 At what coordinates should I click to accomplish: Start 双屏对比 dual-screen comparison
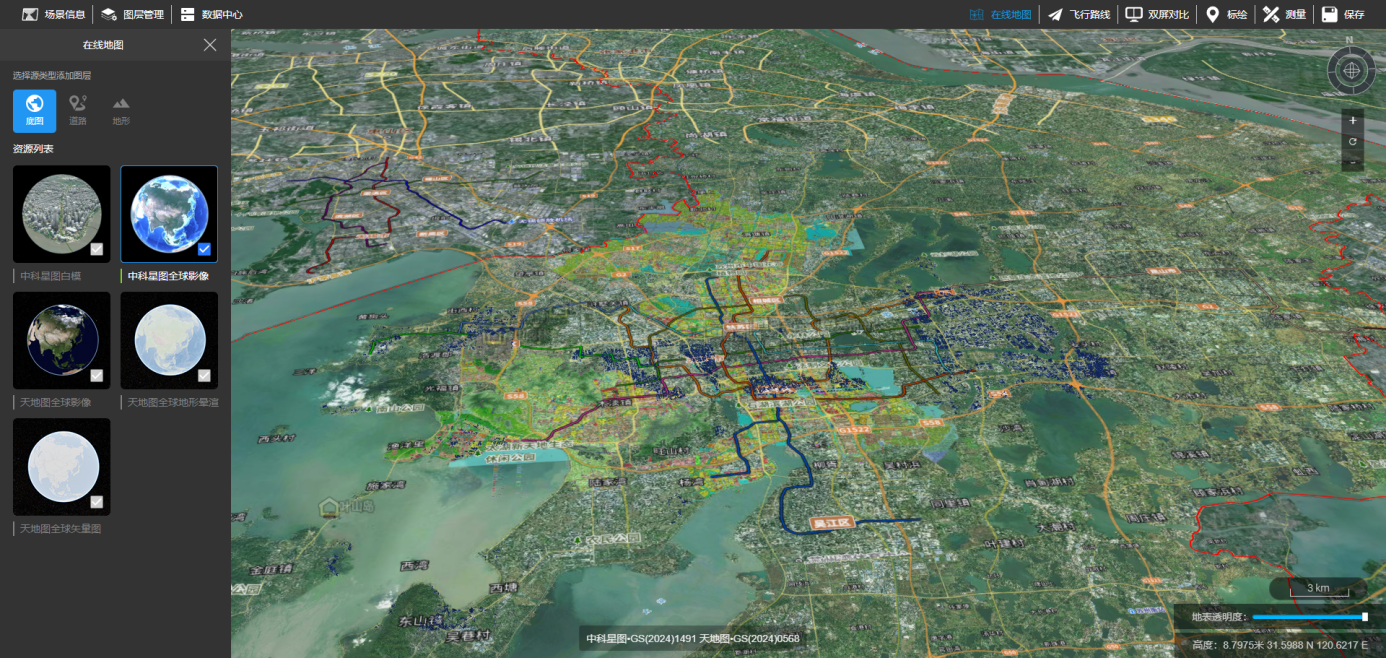pyautogui.click(x=1157, y=14)
